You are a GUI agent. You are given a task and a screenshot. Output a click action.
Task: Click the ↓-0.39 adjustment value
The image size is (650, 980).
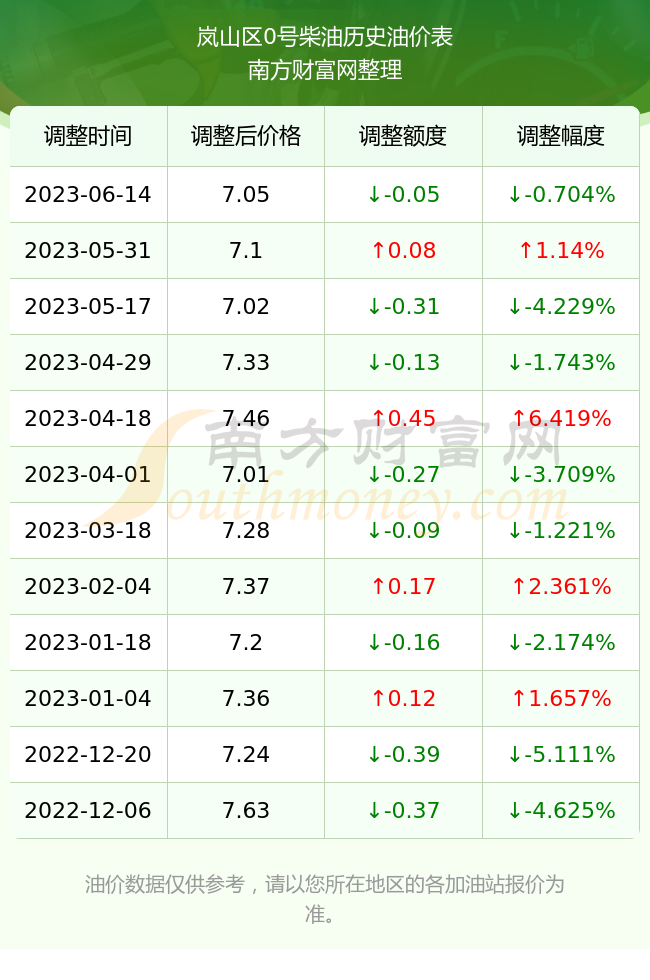(x=403, y=754)
